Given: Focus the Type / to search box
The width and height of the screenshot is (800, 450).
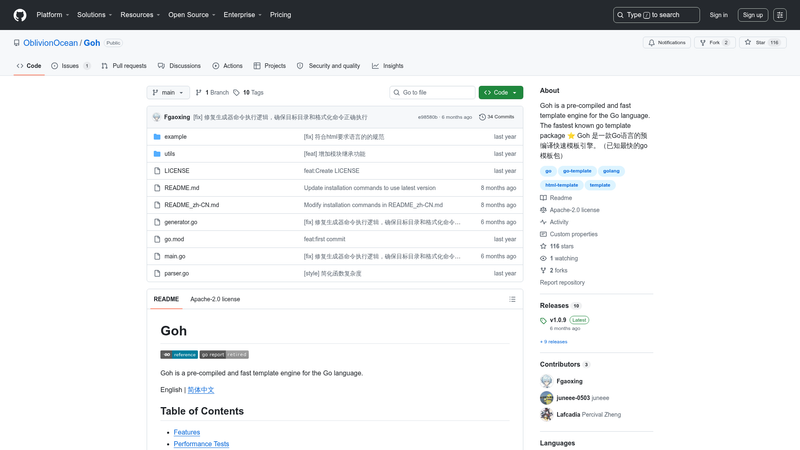Looking at the screenshot, I should (x=656, y=15).
